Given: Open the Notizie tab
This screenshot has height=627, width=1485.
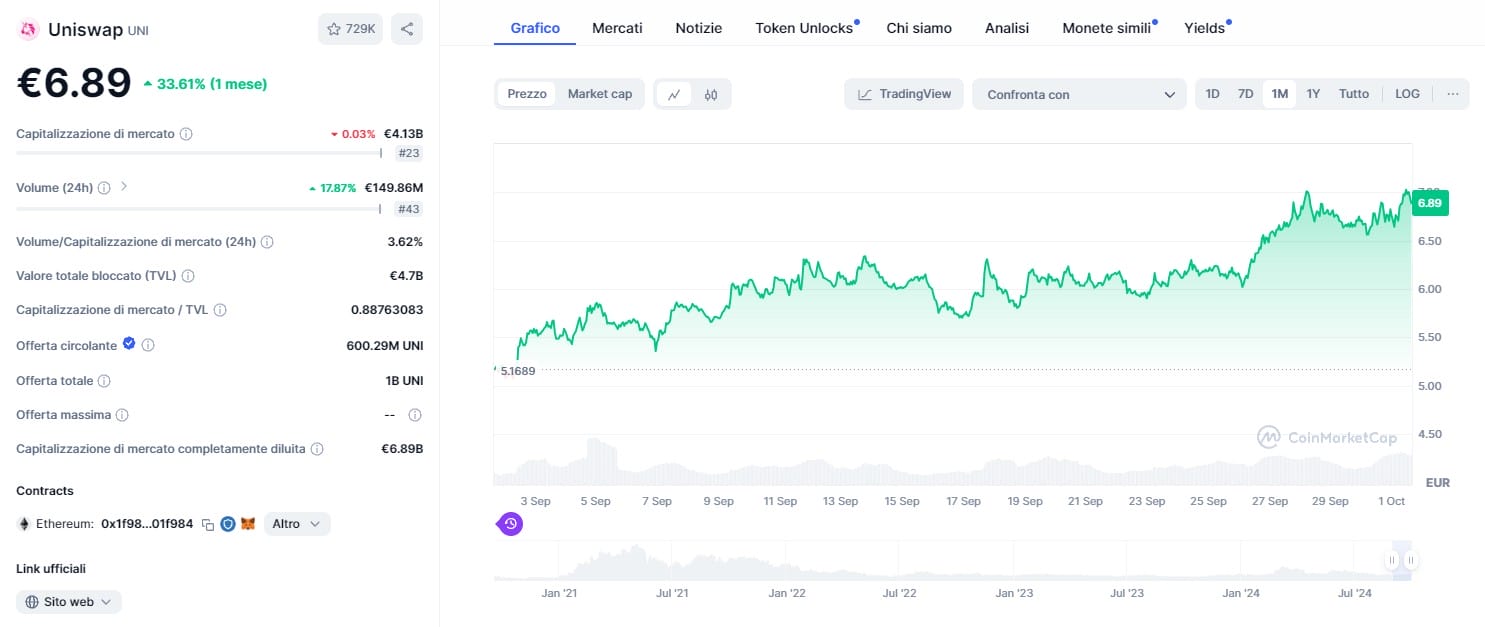Looking at the screenshot, I should coord(698,28).
